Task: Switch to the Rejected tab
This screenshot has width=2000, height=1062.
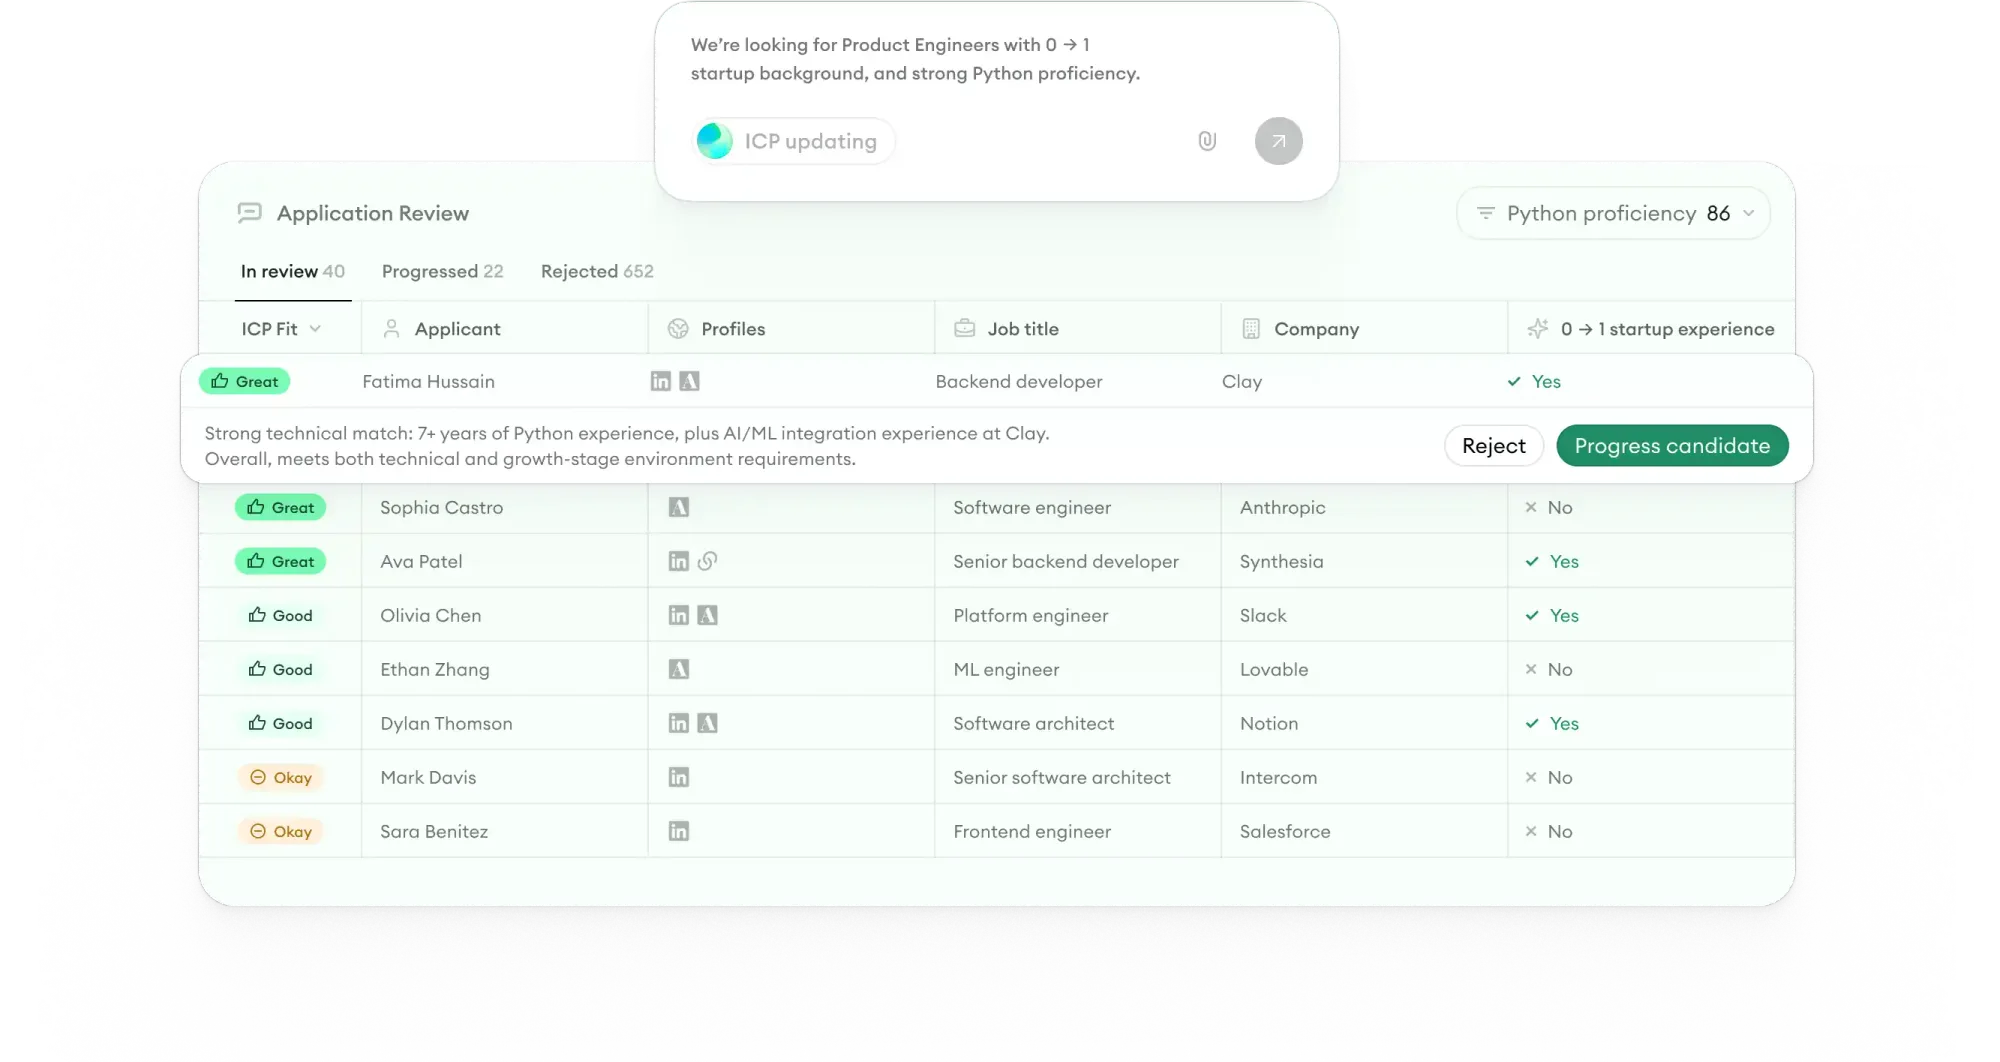Action: [597, 271]
